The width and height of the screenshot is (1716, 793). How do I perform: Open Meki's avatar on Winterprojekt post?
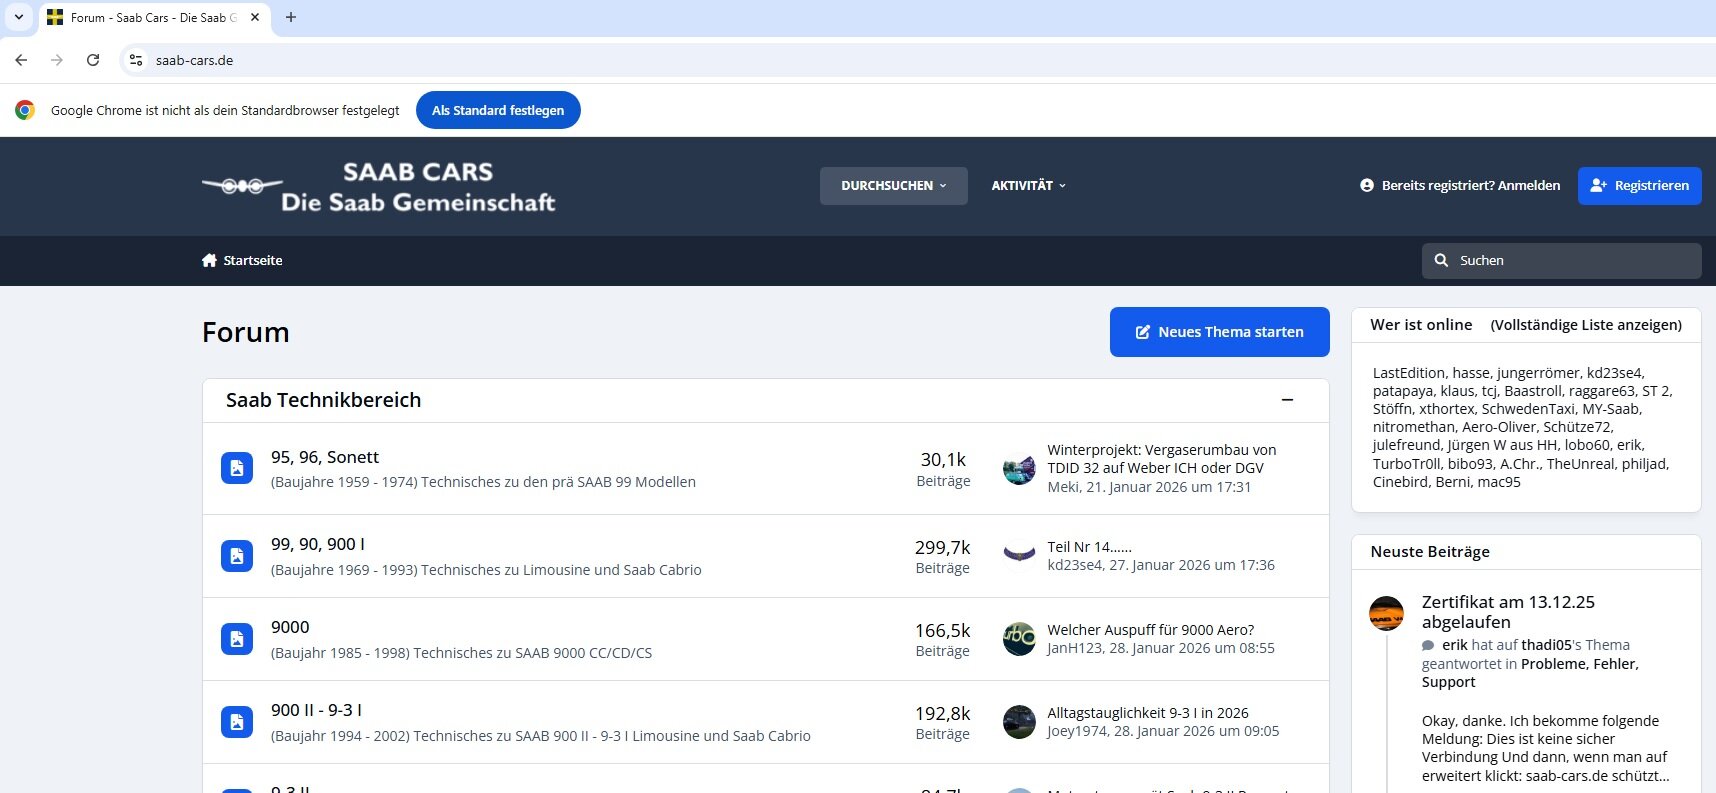tap(1019, 468)
